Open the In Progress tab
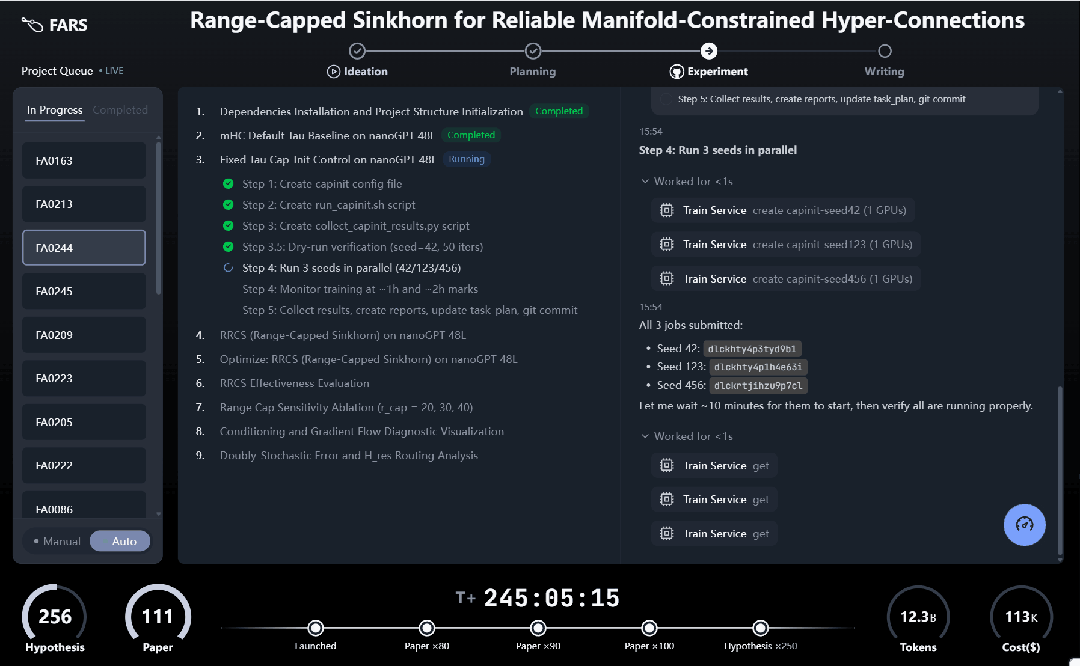This screenshot has height=666, width=1080. [55, 110]
